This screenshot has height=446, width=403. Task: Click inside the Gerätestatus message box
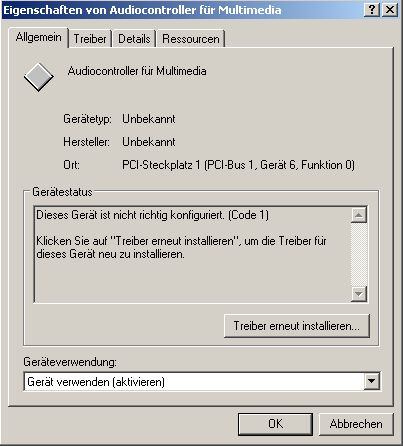pyautogui.click(x=193, y=254)
